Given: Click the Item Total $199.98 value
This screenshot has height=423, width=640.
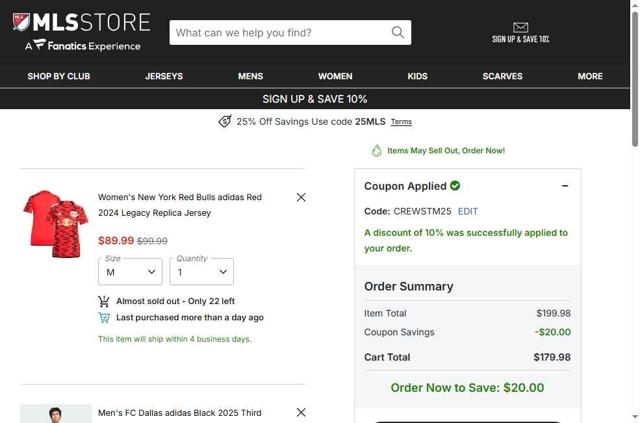Looking at the screenshot, I should [553, 313].
